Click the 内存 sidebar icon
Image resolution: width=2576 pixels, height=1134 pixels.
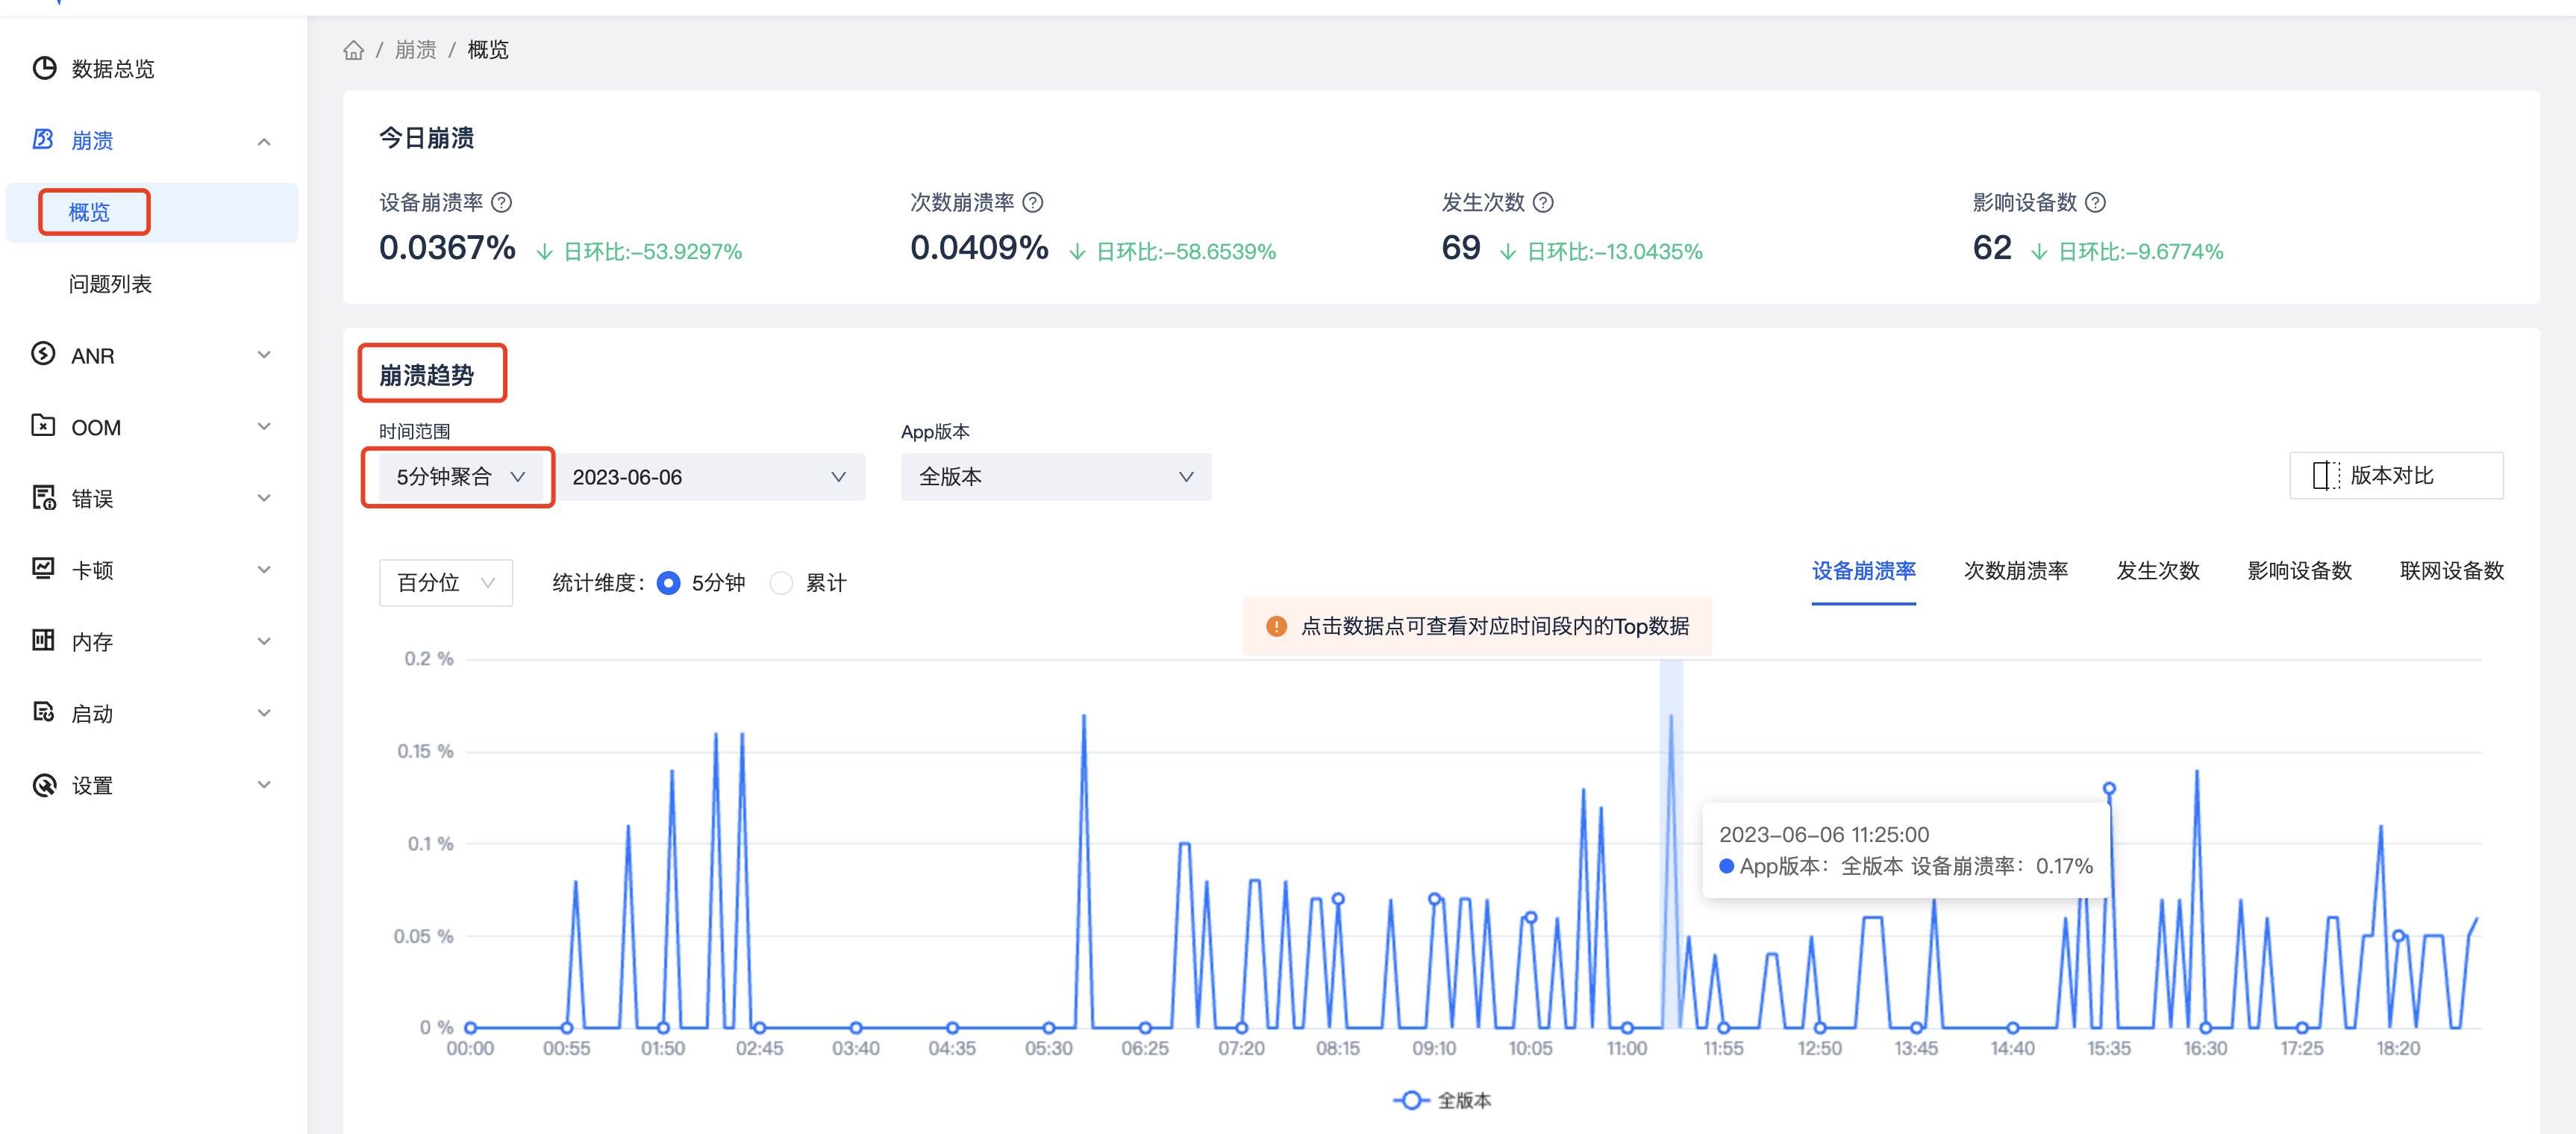[43, 640]
